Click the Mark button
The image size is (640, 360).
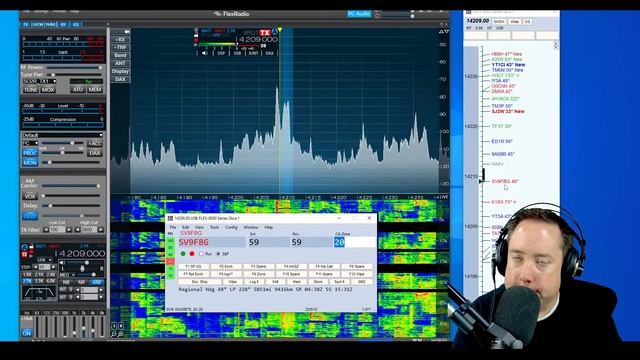297,282
